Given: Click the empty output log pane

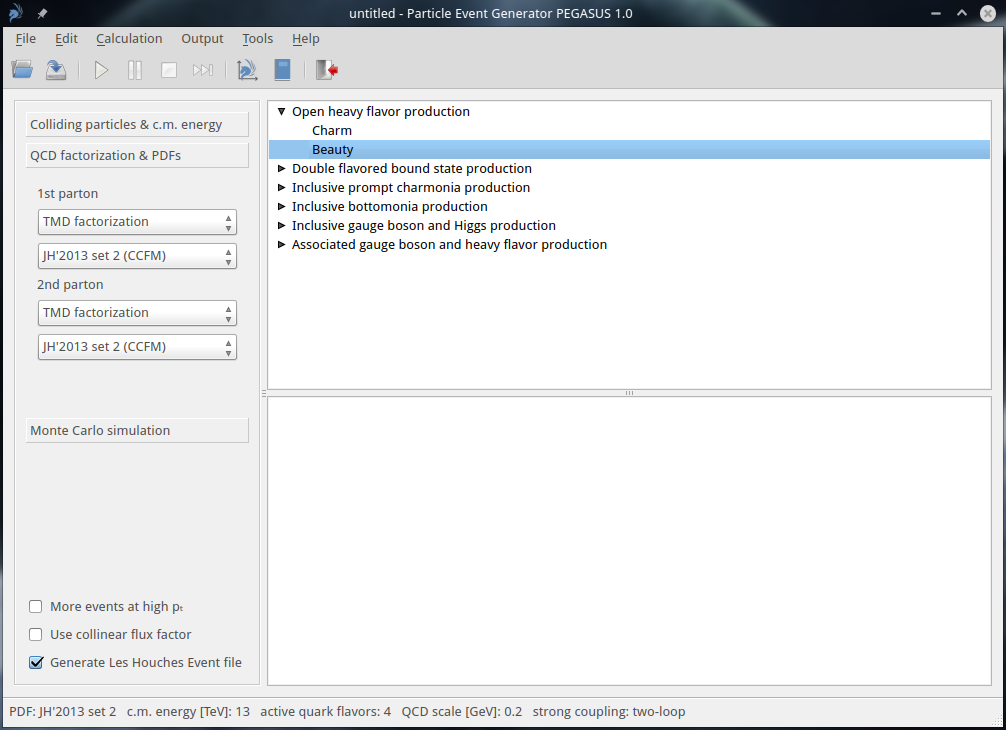Looking at the screenshot, I should tap(629, 541).
